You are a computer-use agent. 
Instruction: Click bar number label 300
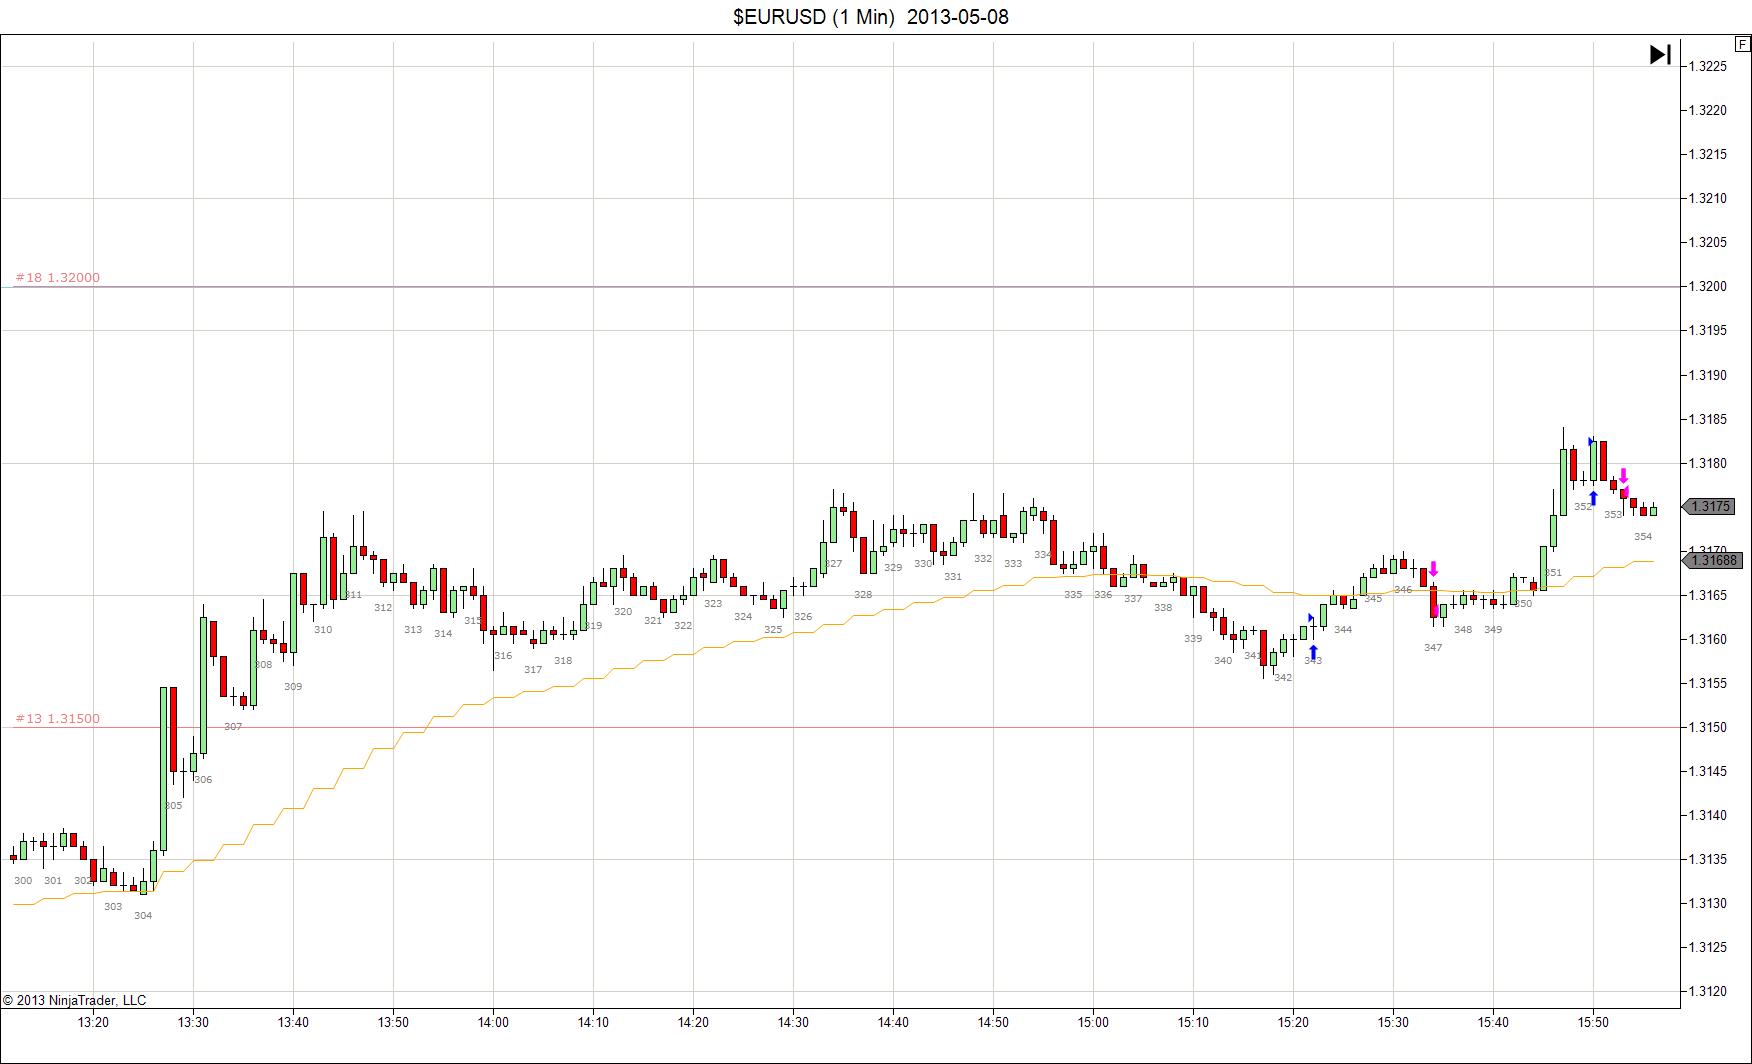tap(23, 881)
